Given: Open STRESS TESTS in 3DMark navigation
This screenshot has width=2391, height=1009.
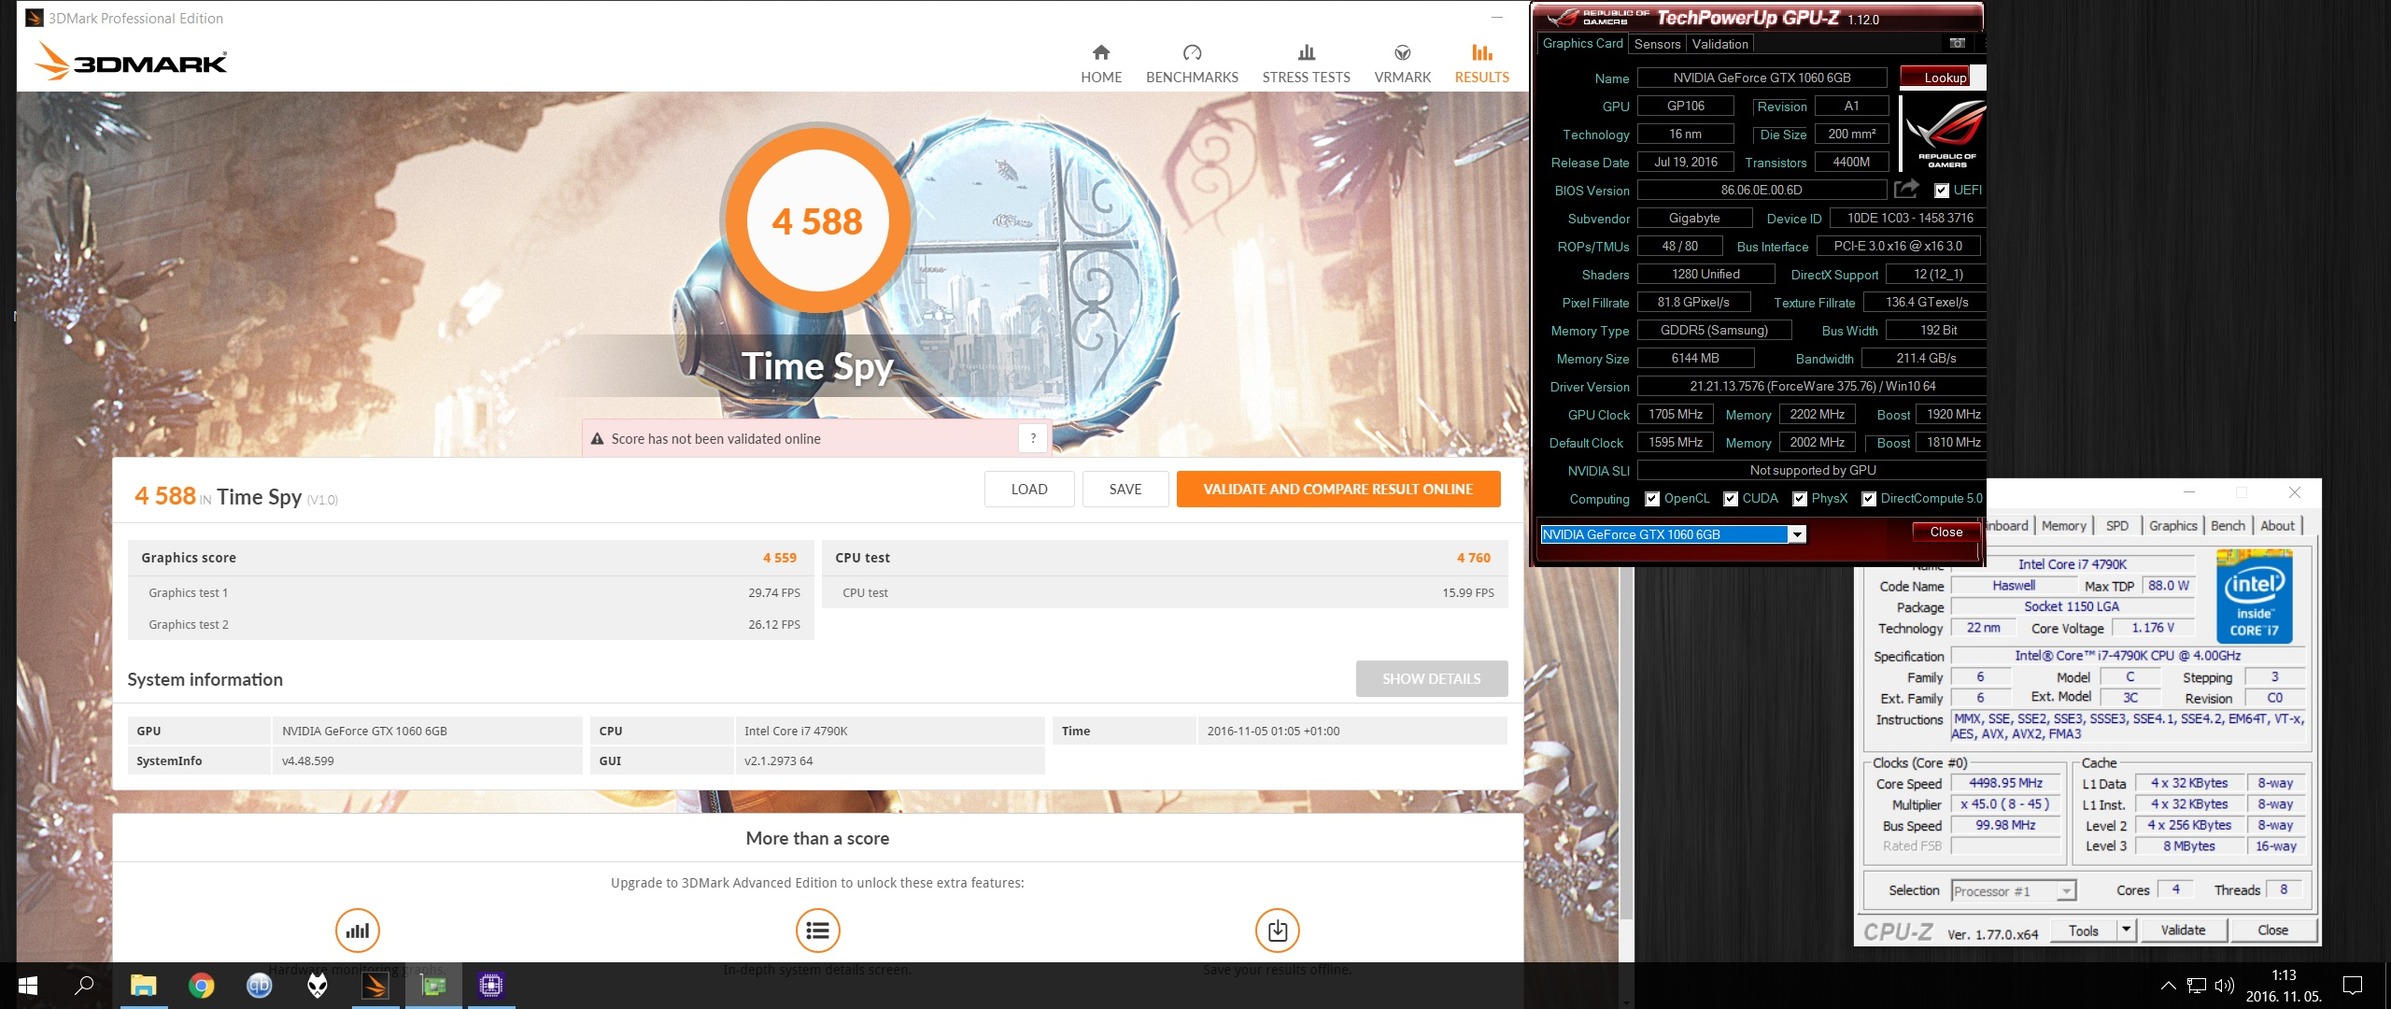Looking at the screenshot, I should coord(1306,63).
